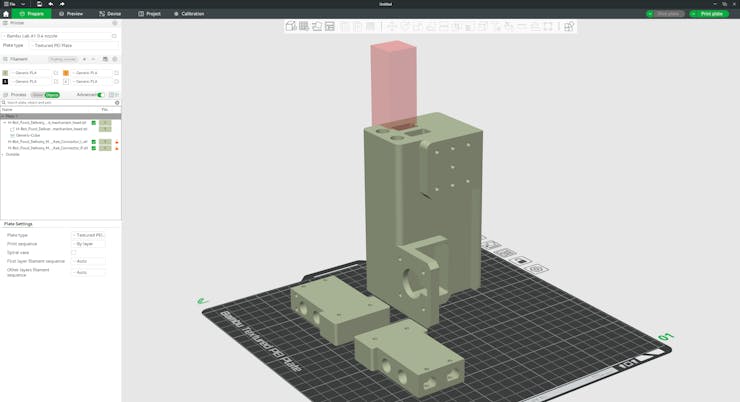Click filament 4 white color swatch

coord(66,82)
